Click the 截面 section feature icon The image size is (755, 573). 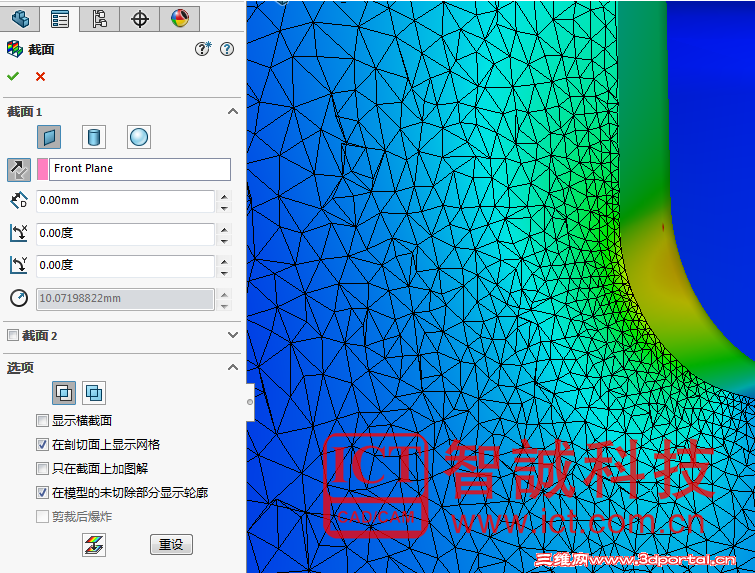coord(15,49)
